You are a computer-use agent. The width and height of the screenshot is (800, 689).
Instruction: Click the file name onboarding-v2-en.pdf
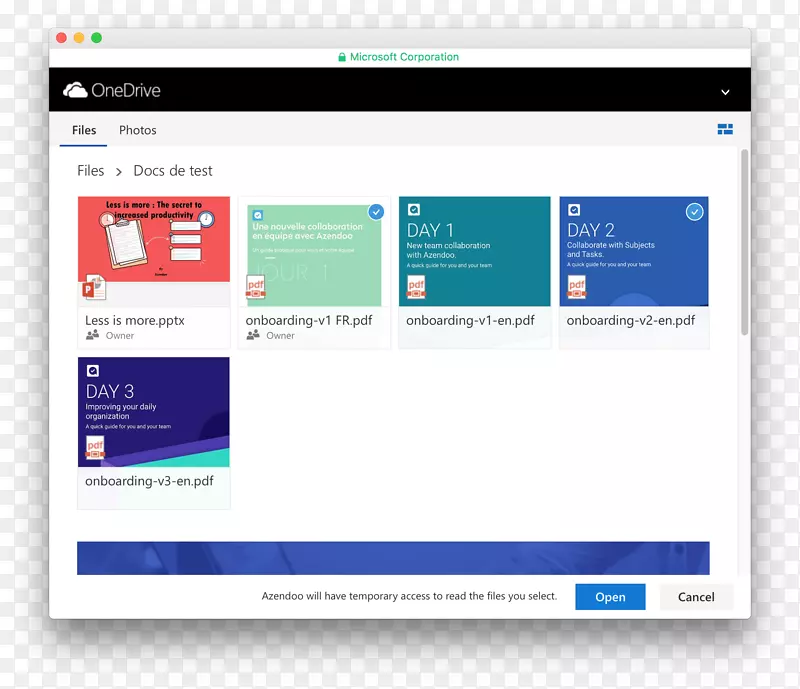[631, 321]
